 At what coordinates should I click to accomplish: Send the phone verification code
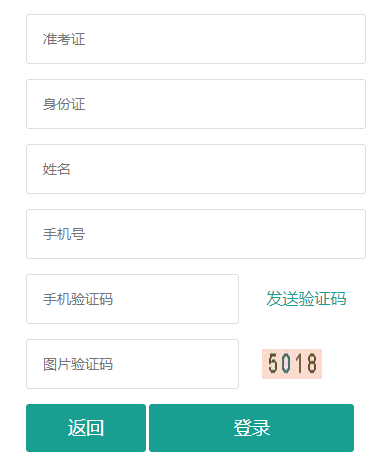(306, 299)
